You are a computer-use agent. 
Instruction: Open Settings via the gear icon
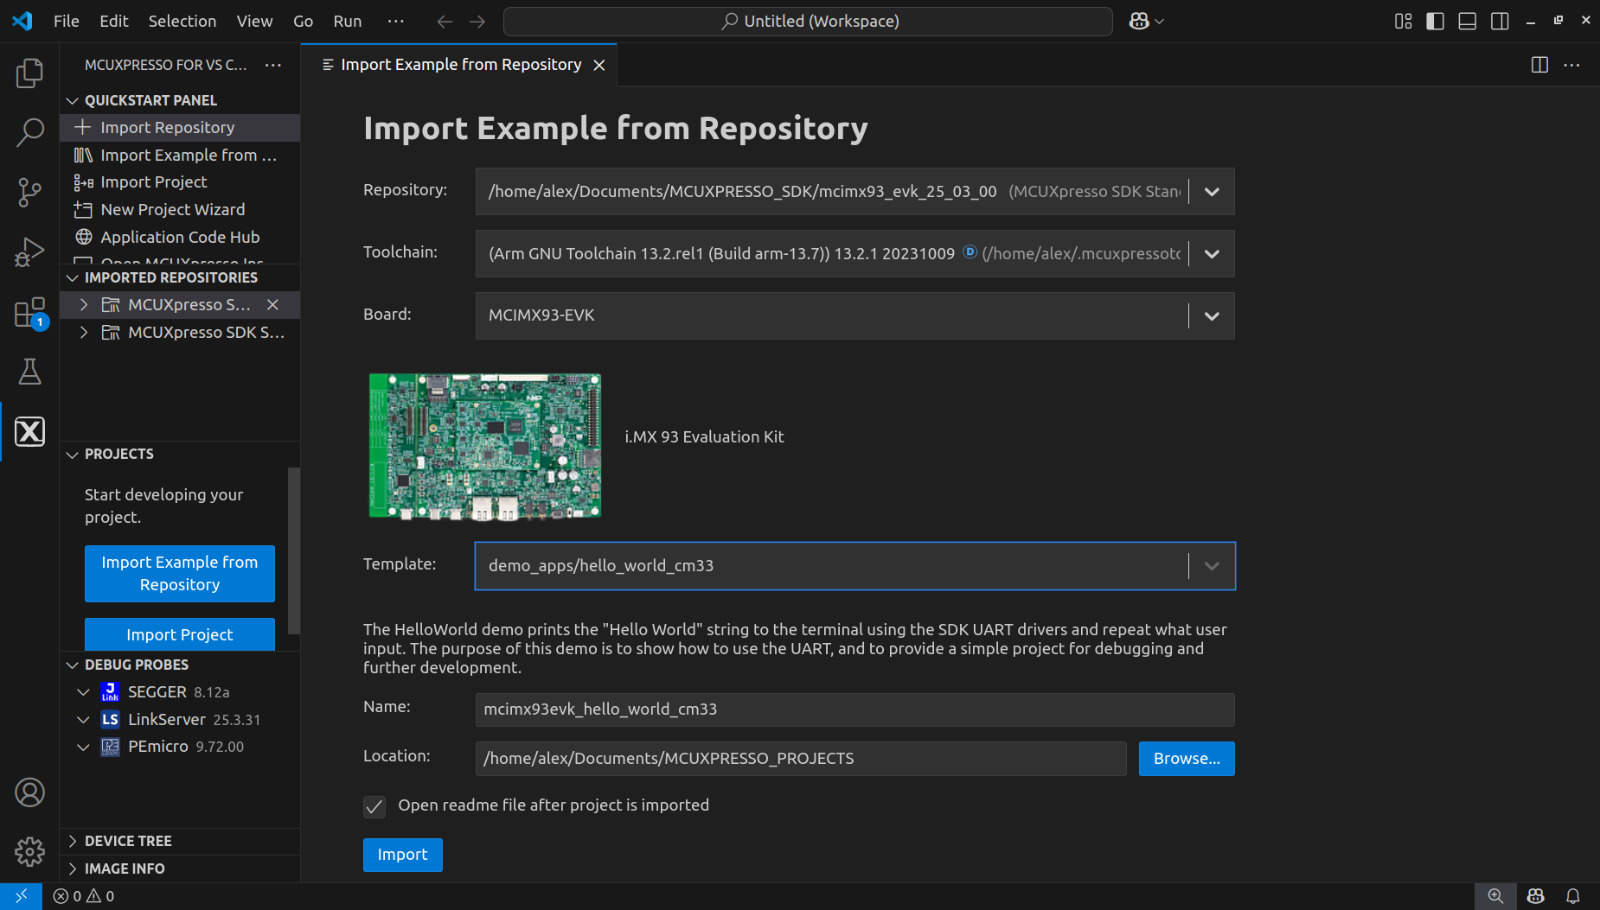30,851
